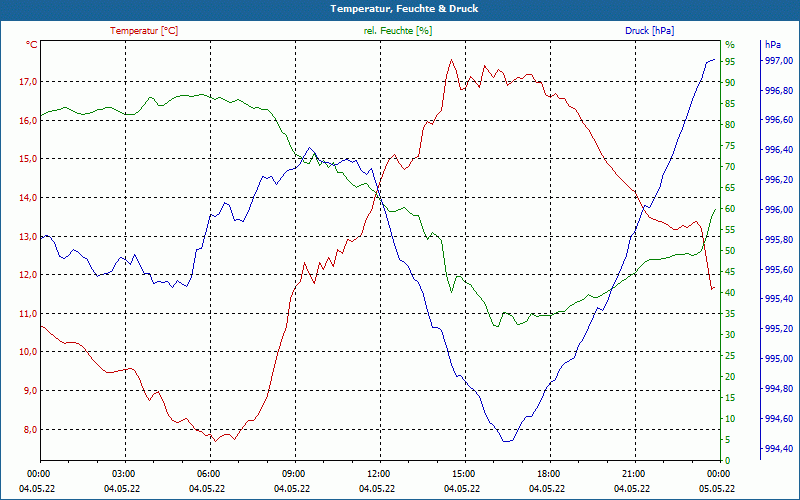This screenshot has height=500, width=800.
Task: Click the 15,0 temperature axis value
Action: tap(28, 159)
